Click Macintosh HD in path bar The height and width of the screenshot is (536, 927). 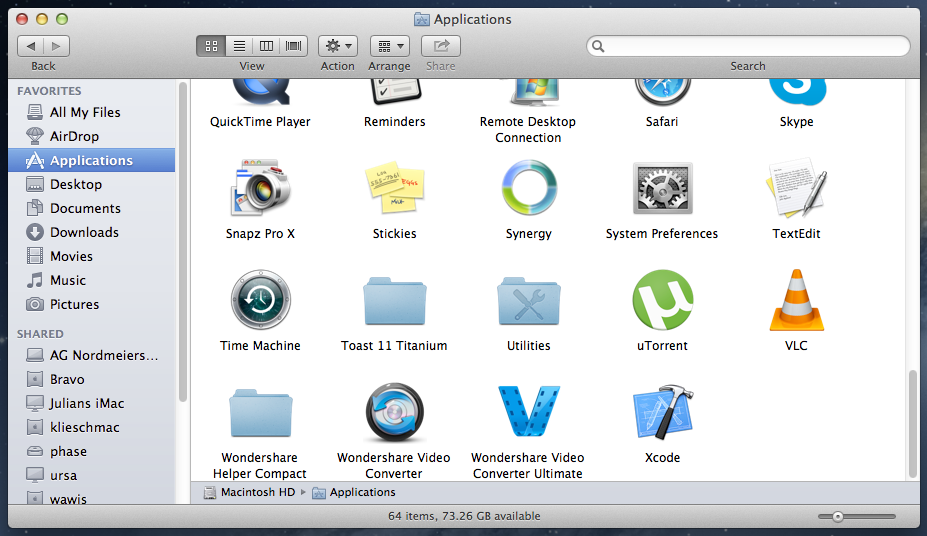coord(257,492)
